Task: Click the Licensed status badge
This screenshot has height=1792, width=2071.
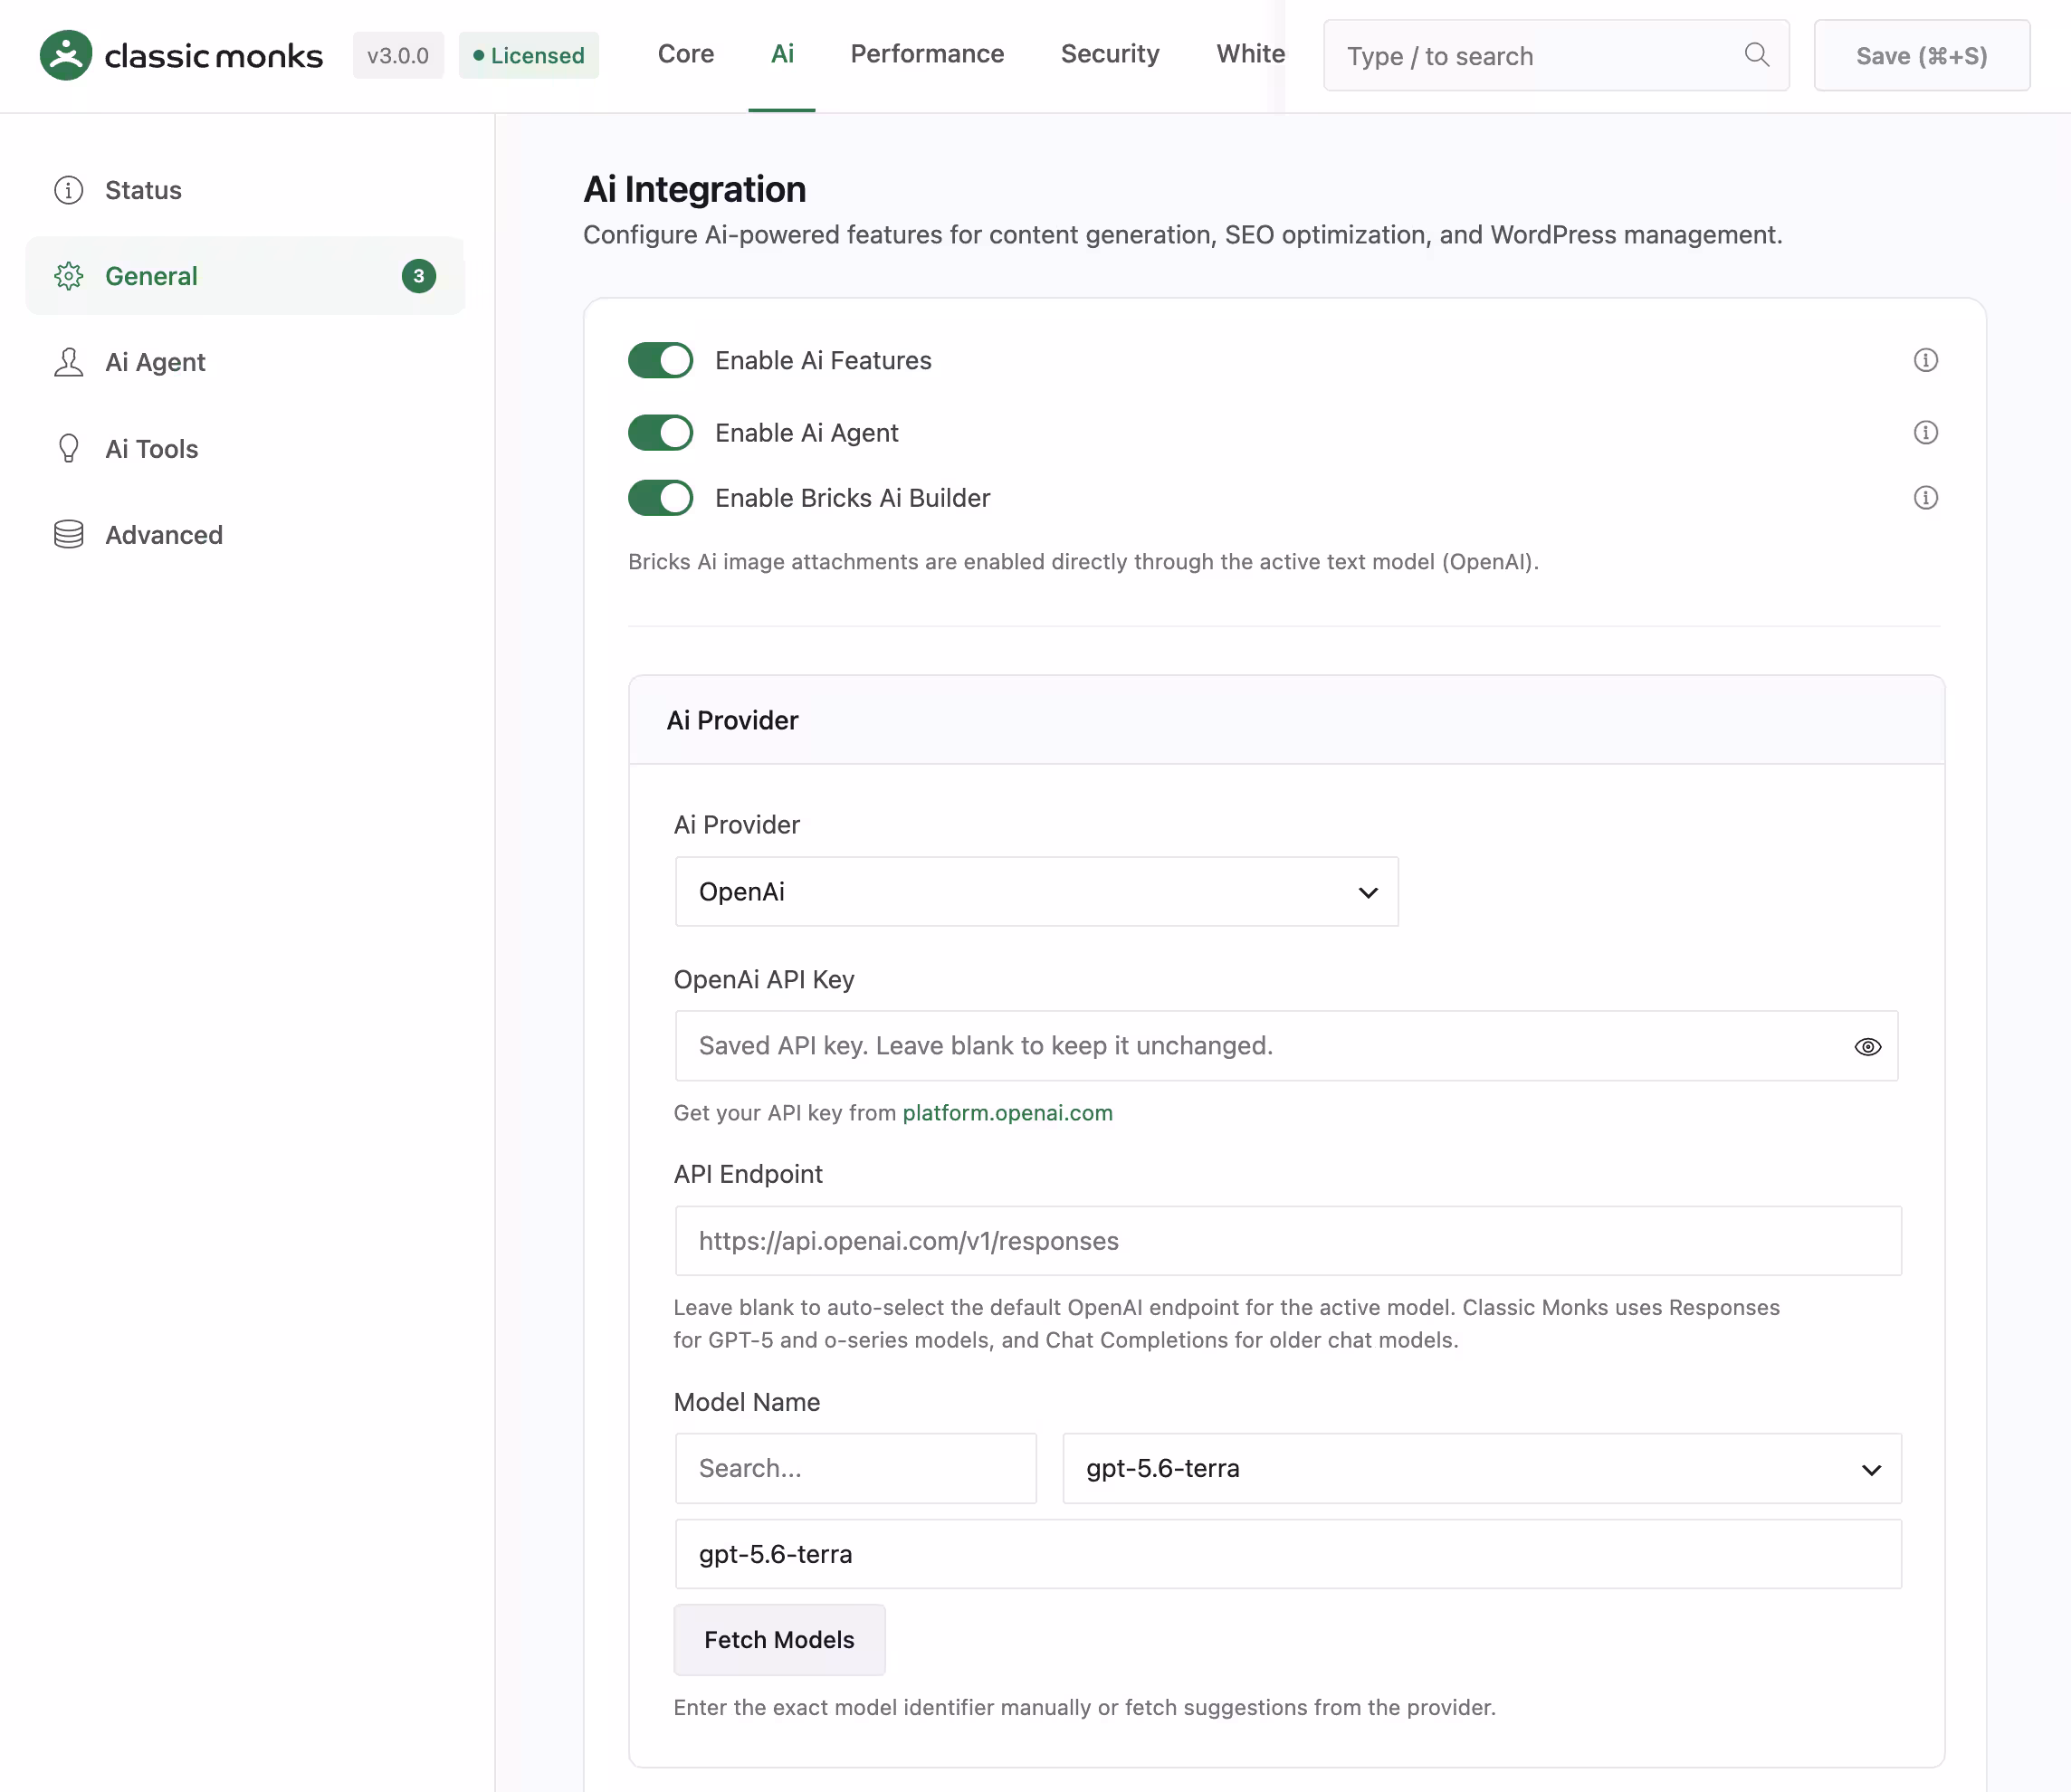Action: tap(528, 55)
